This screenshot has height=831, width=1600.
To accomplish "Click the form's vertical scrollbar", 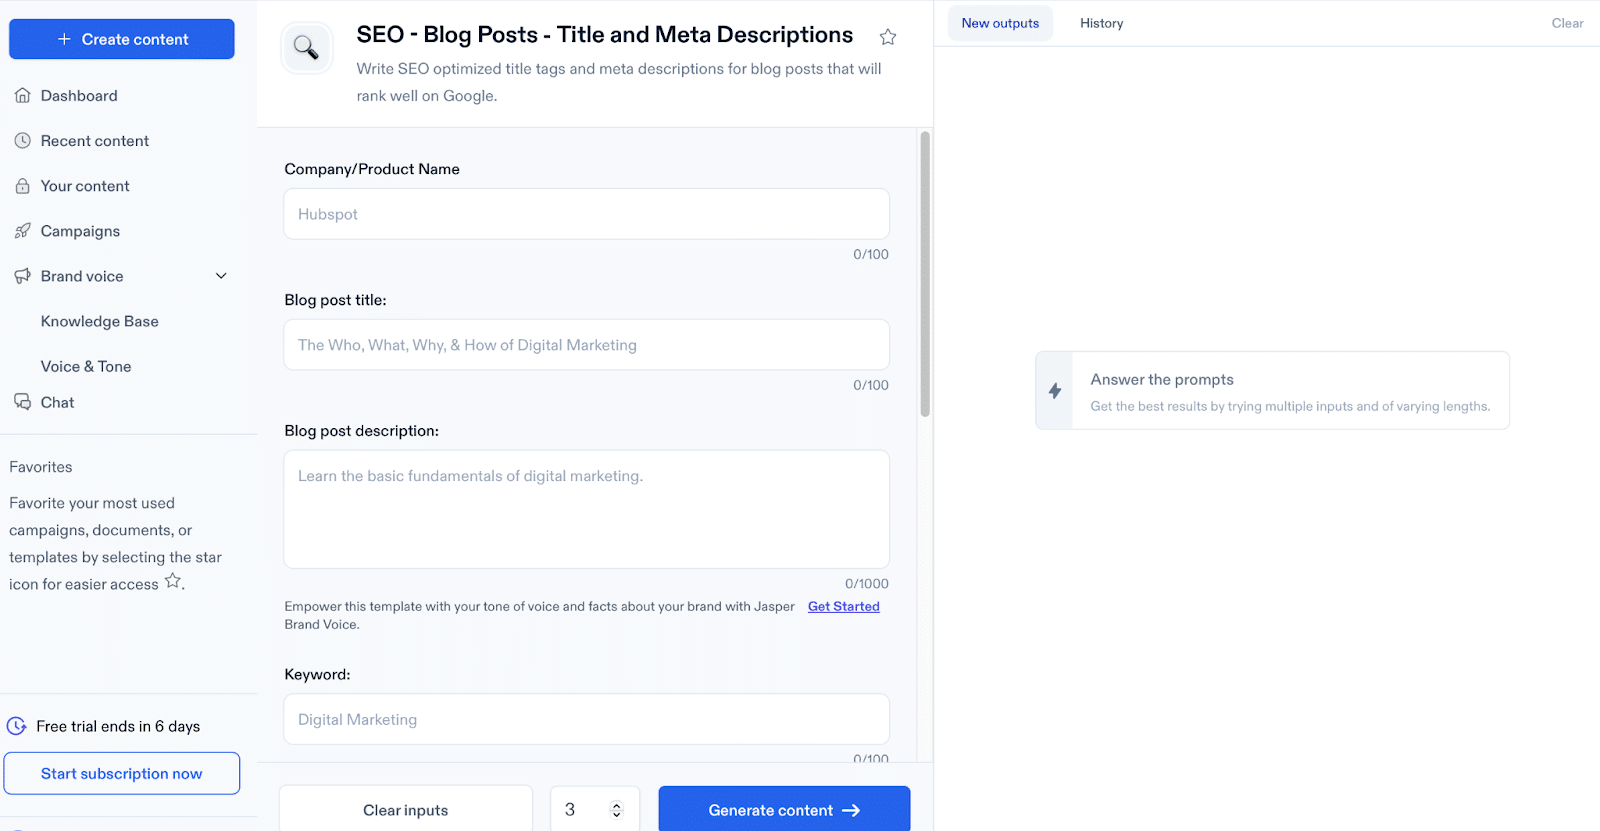I will point(925,274).
